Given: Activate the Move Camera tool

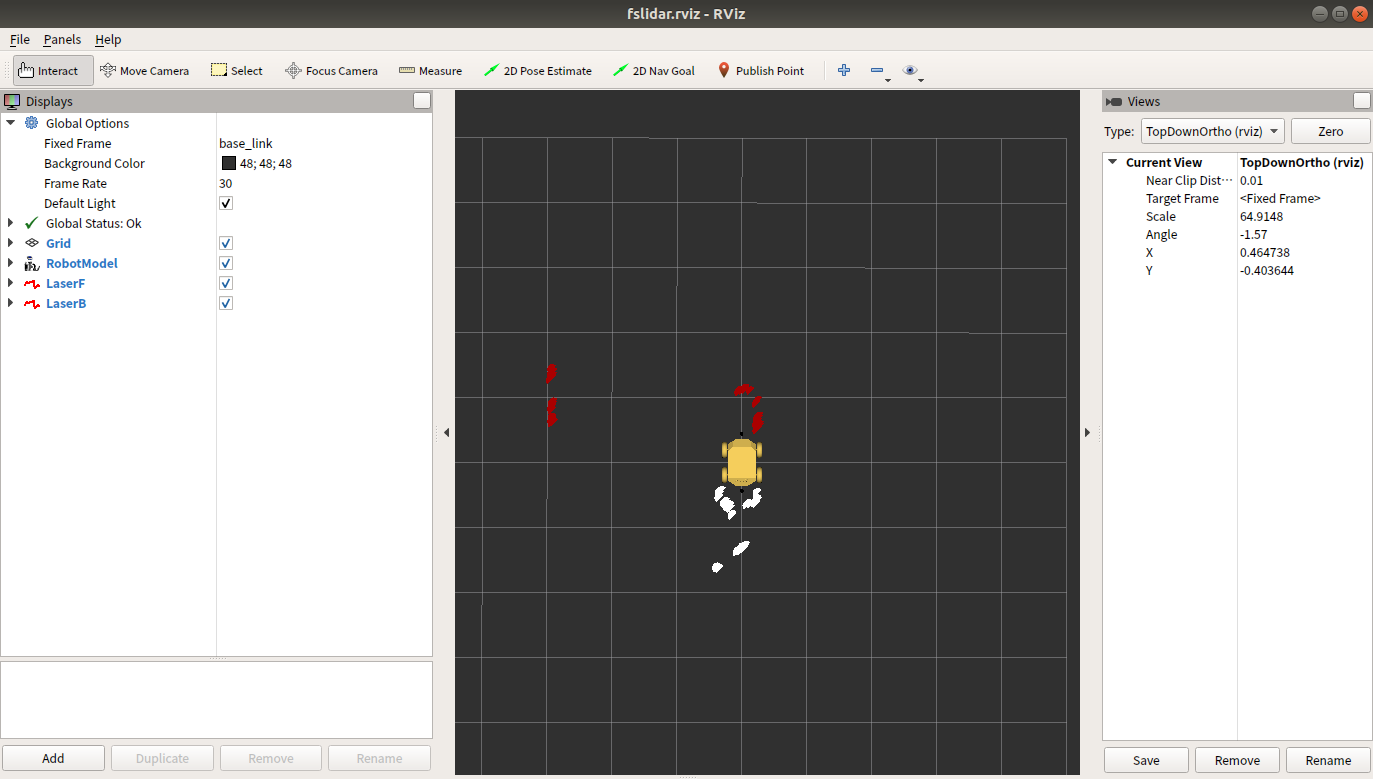Looking at the screenshot, I should 144,71.
